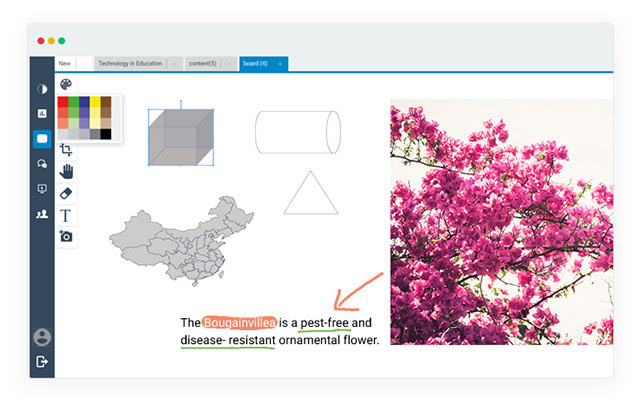Select the hand pan tool
Image resolution: width=640 pixels, height=410 pixels.
[x=66, y=171]
